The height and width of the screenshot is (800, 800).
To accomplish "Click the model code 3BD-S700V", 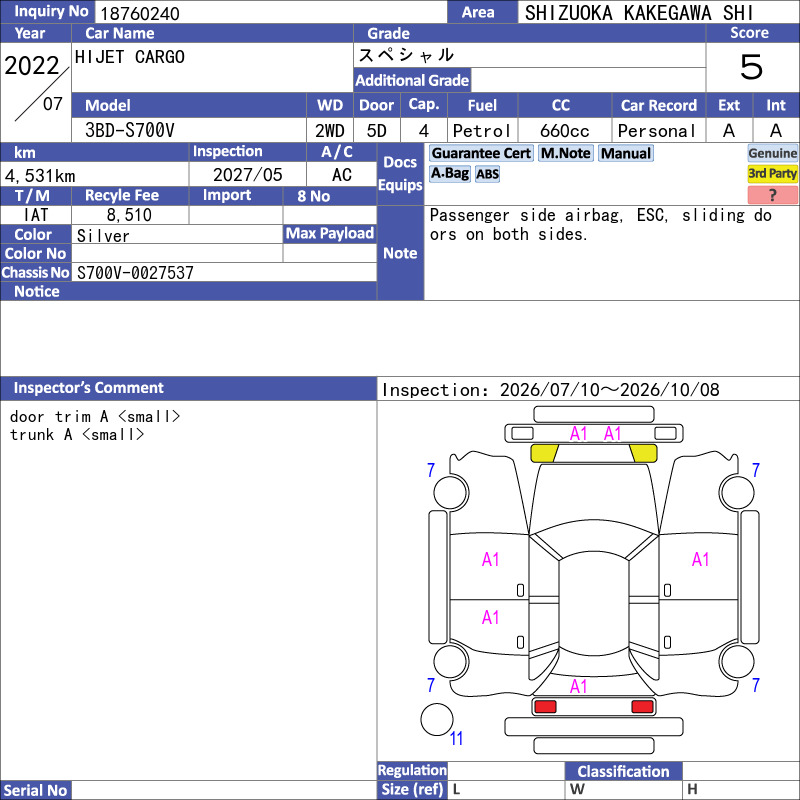I will click(130, 131).
